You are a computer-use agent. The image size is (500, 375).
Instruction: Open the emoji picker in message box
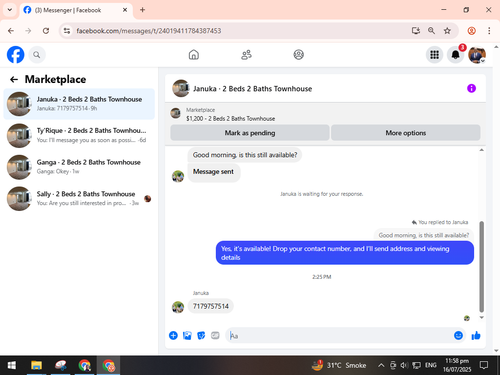coord(458,335)
